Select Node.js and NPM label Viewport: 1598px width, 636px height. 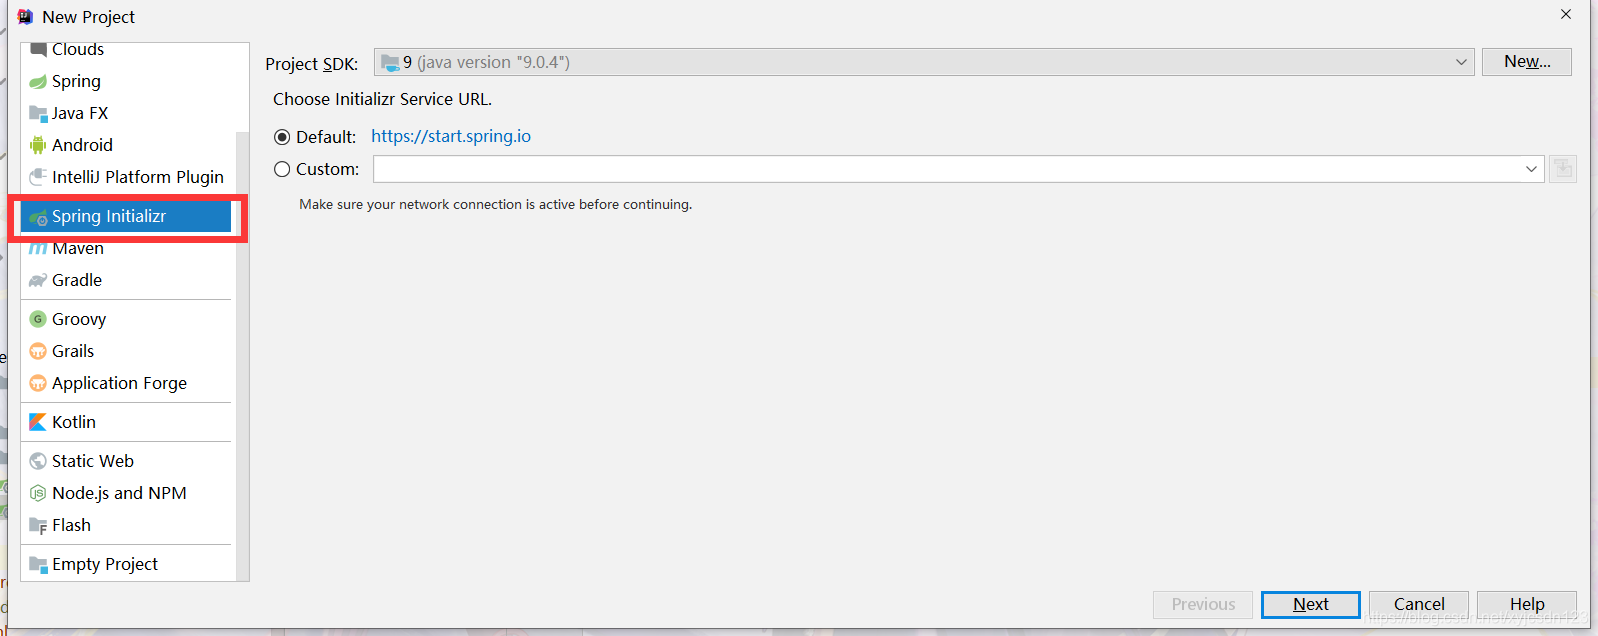click(x=119, y=493)
